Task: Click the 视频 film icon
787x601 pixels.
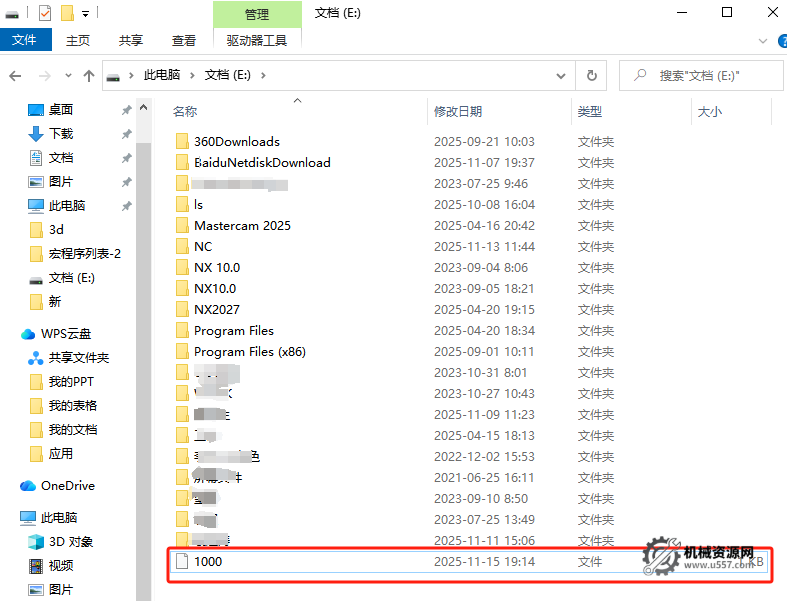Action: 36,566
